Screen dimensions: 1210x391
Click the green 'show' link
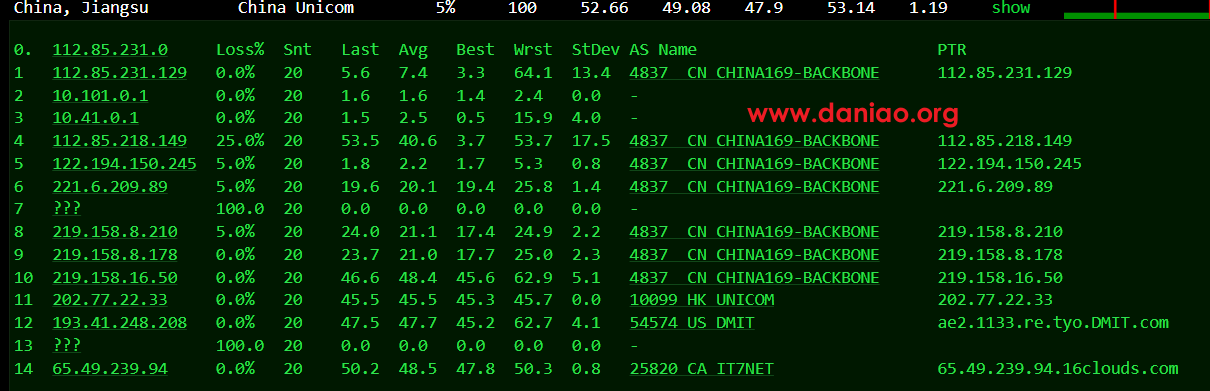1011,8
